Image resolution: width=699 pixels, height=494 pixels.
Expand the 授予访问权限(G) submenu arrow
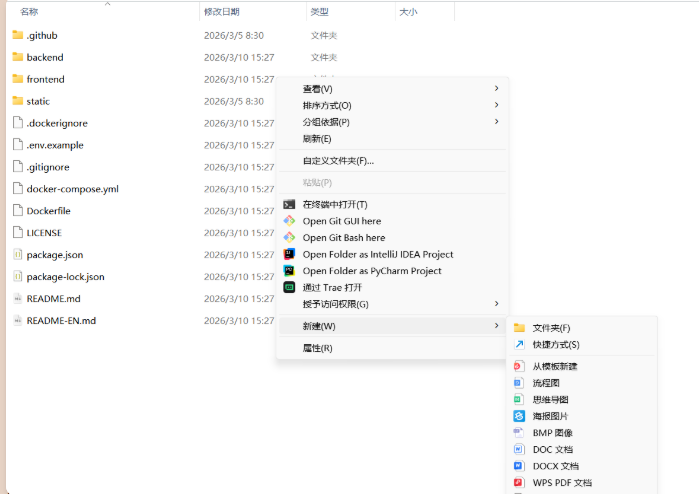click(496, 304)
